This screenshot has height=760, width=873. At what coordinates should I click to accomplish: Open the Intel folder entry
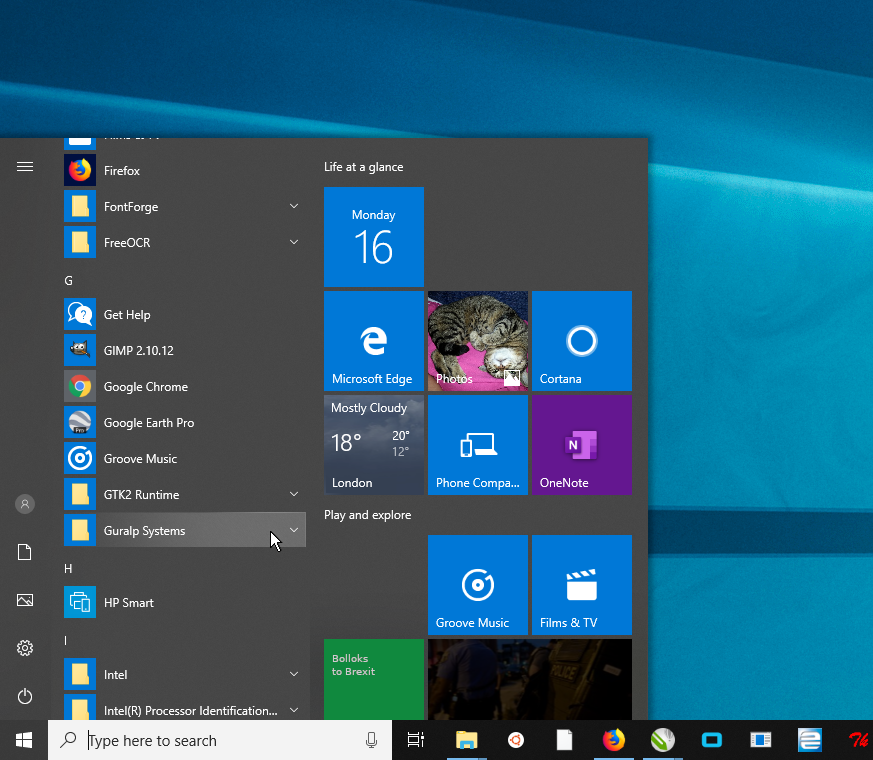pyautogui.click(x=185, y=674)
